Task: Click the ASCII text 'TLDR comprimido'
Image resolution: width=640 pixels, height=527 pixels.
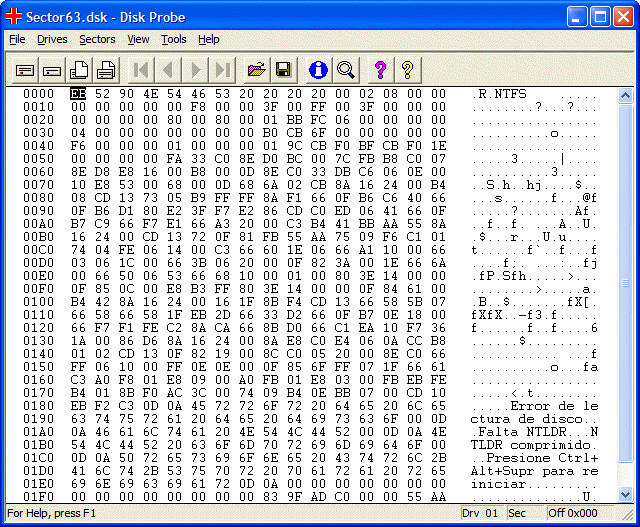Action: pos(531,445)
